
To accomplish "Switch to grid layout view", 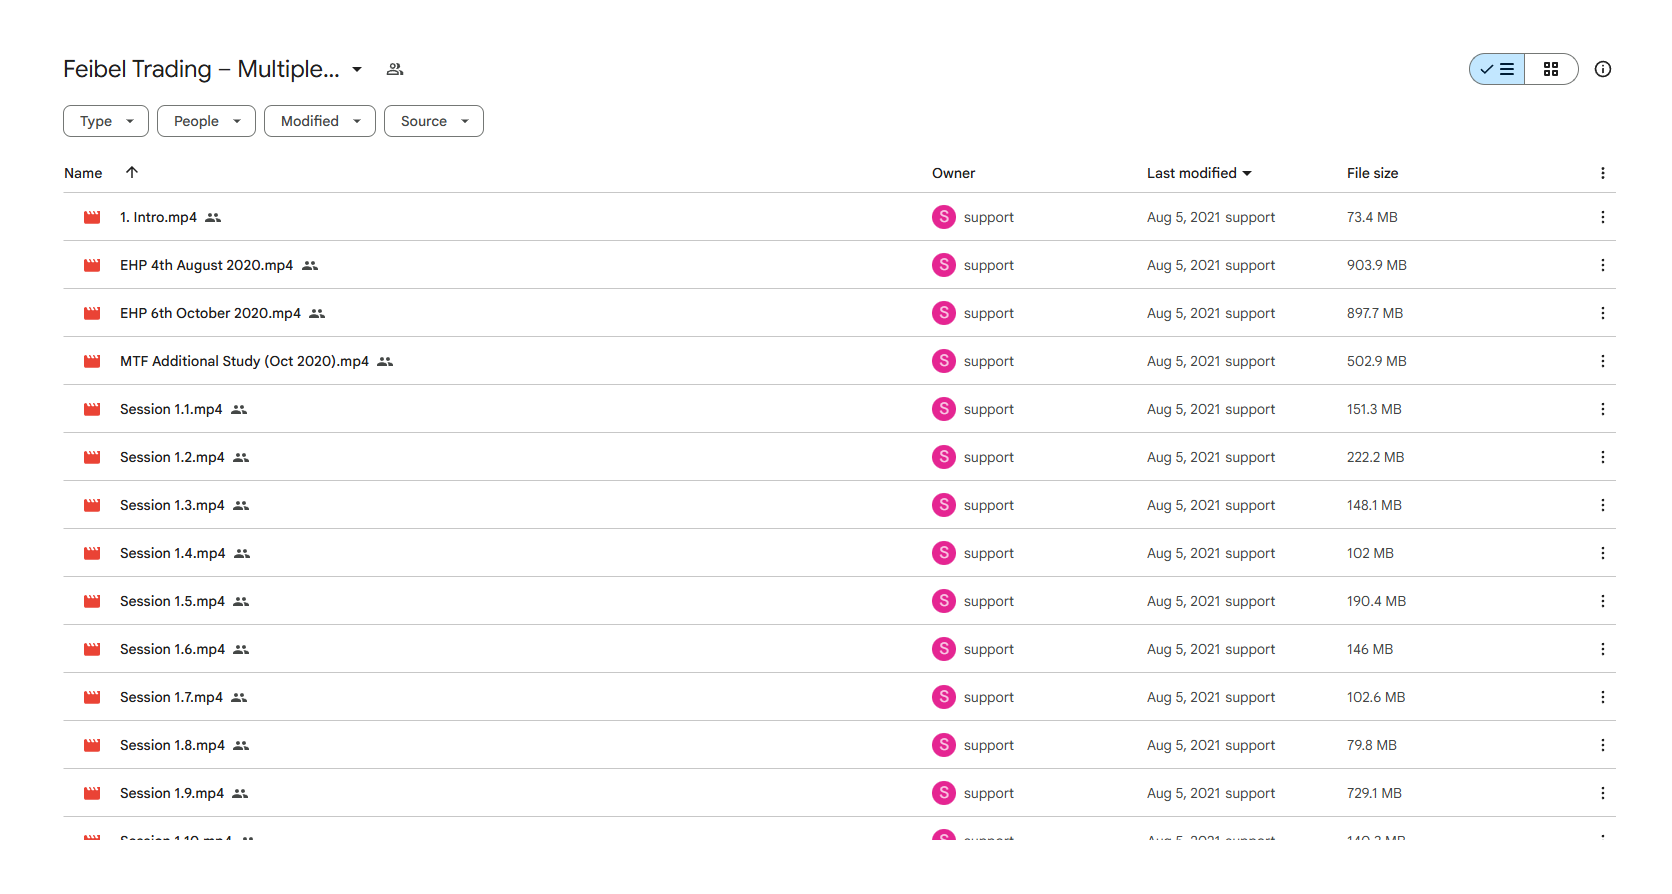I will point(1551,69).
